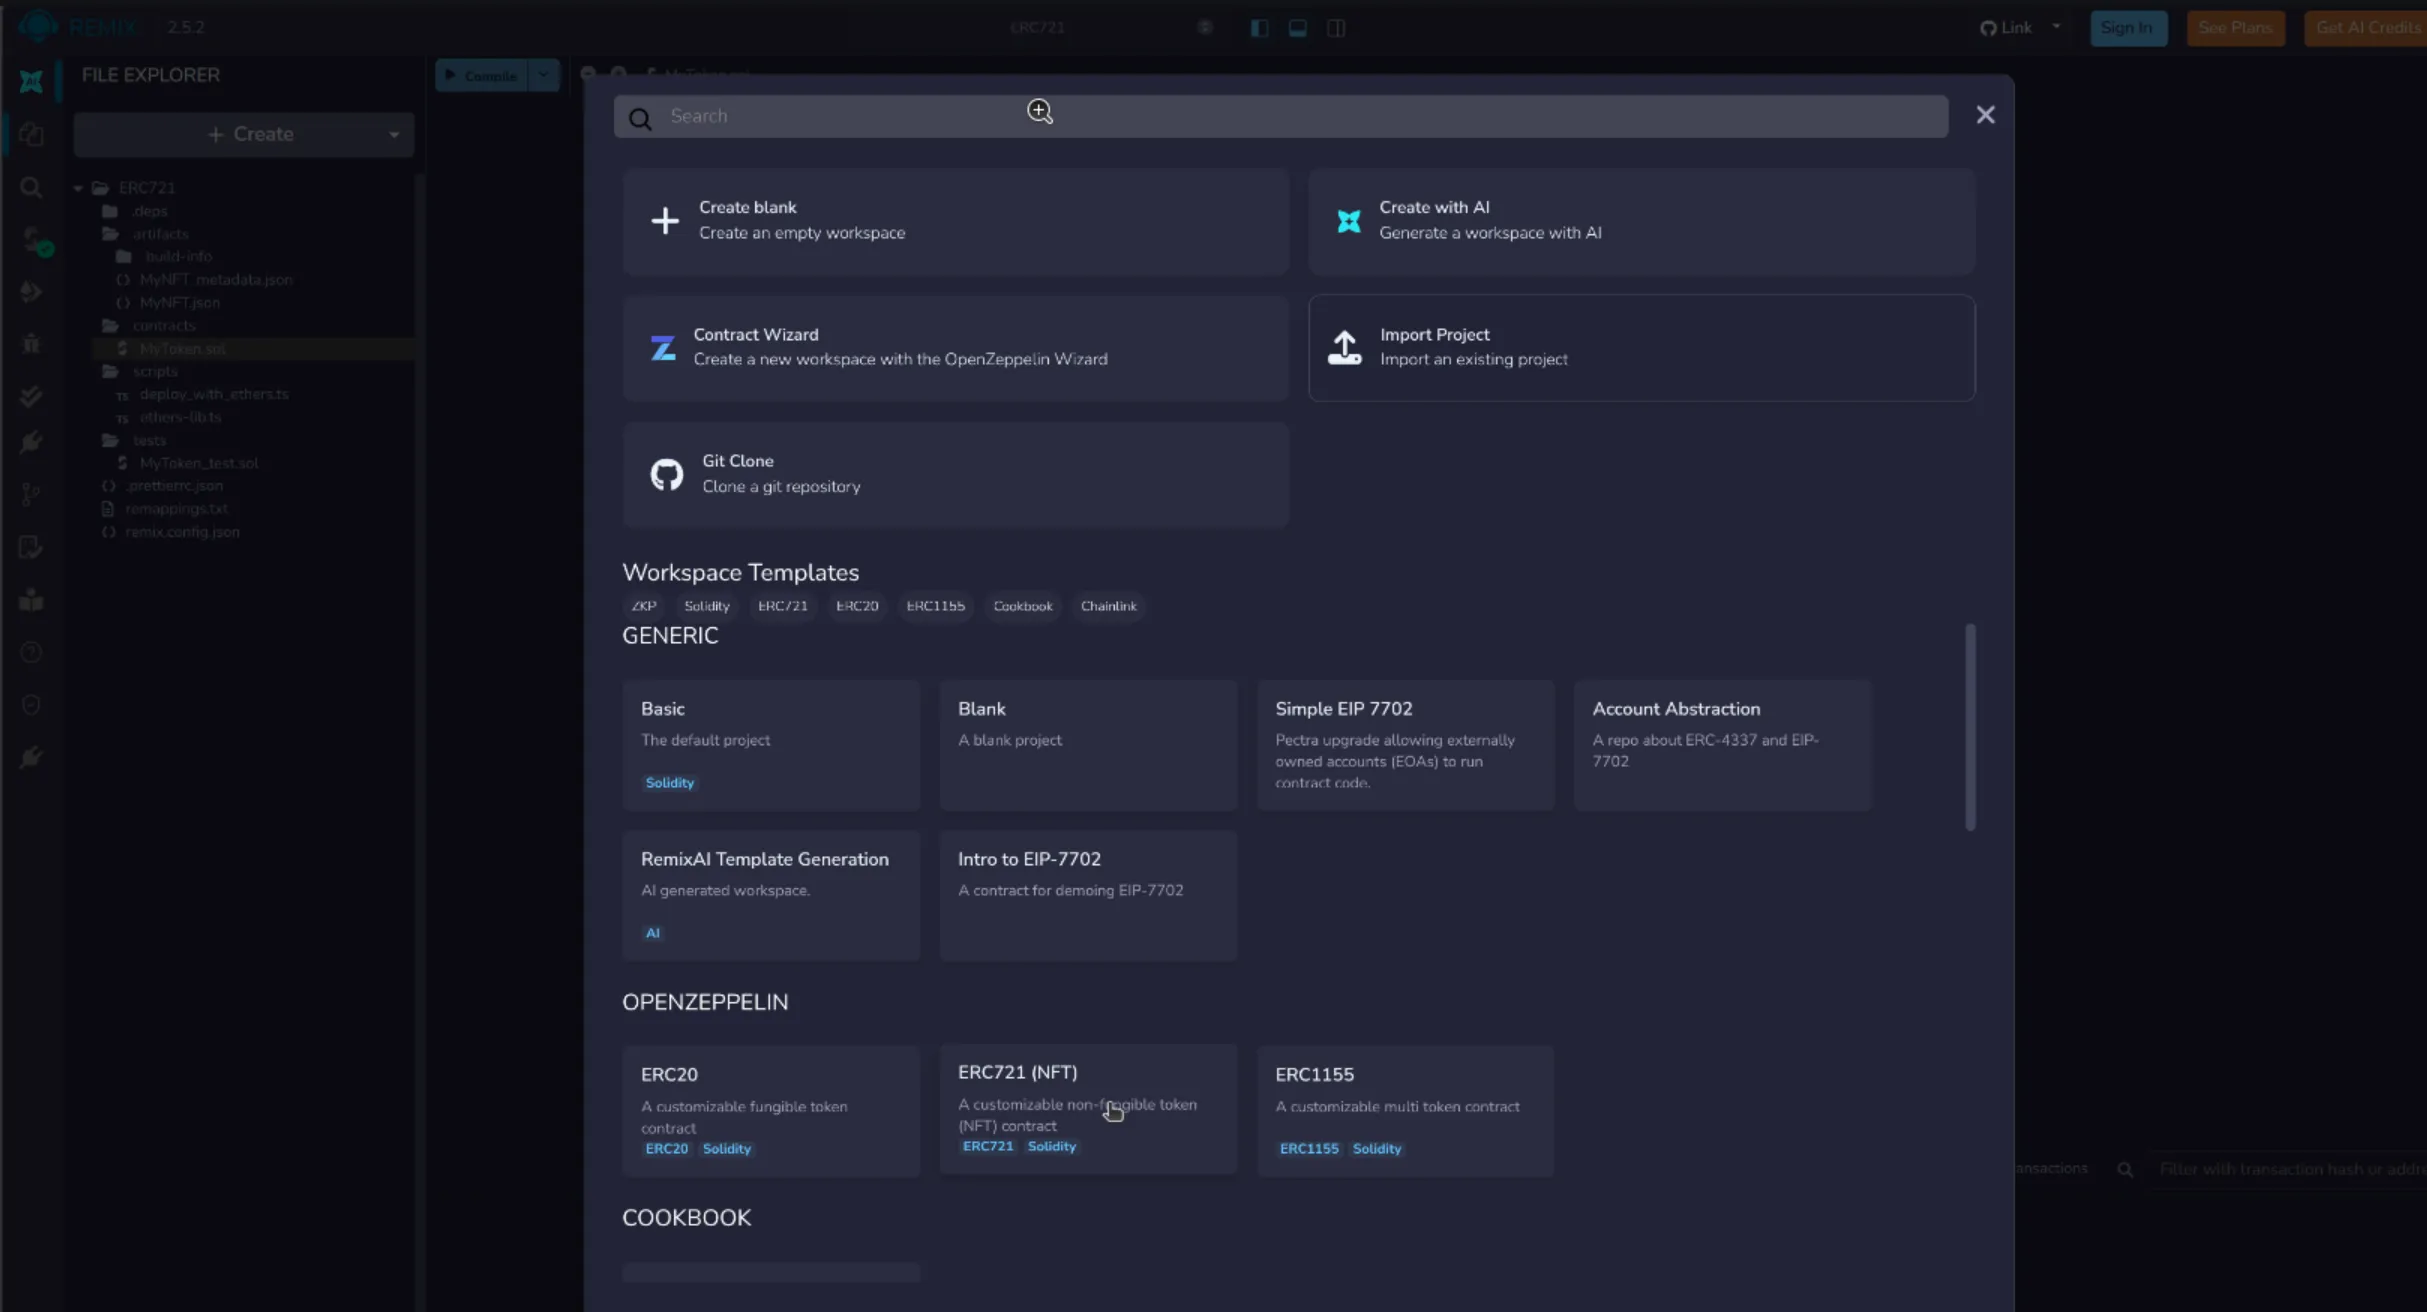Choose Create blank workspace card
The width and height of the screenshot is (2427, 1312).
point(955,221)
